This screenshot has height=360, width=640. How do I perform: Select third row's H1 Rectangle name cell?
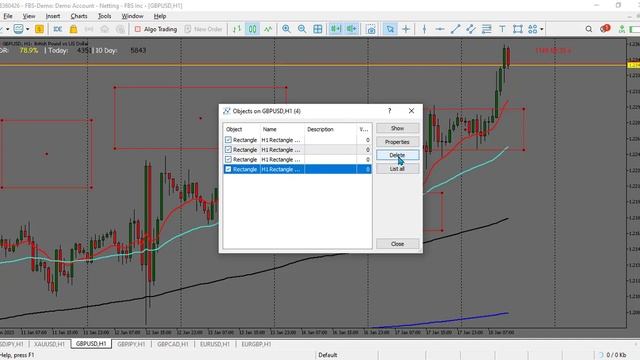pos(282,160)
